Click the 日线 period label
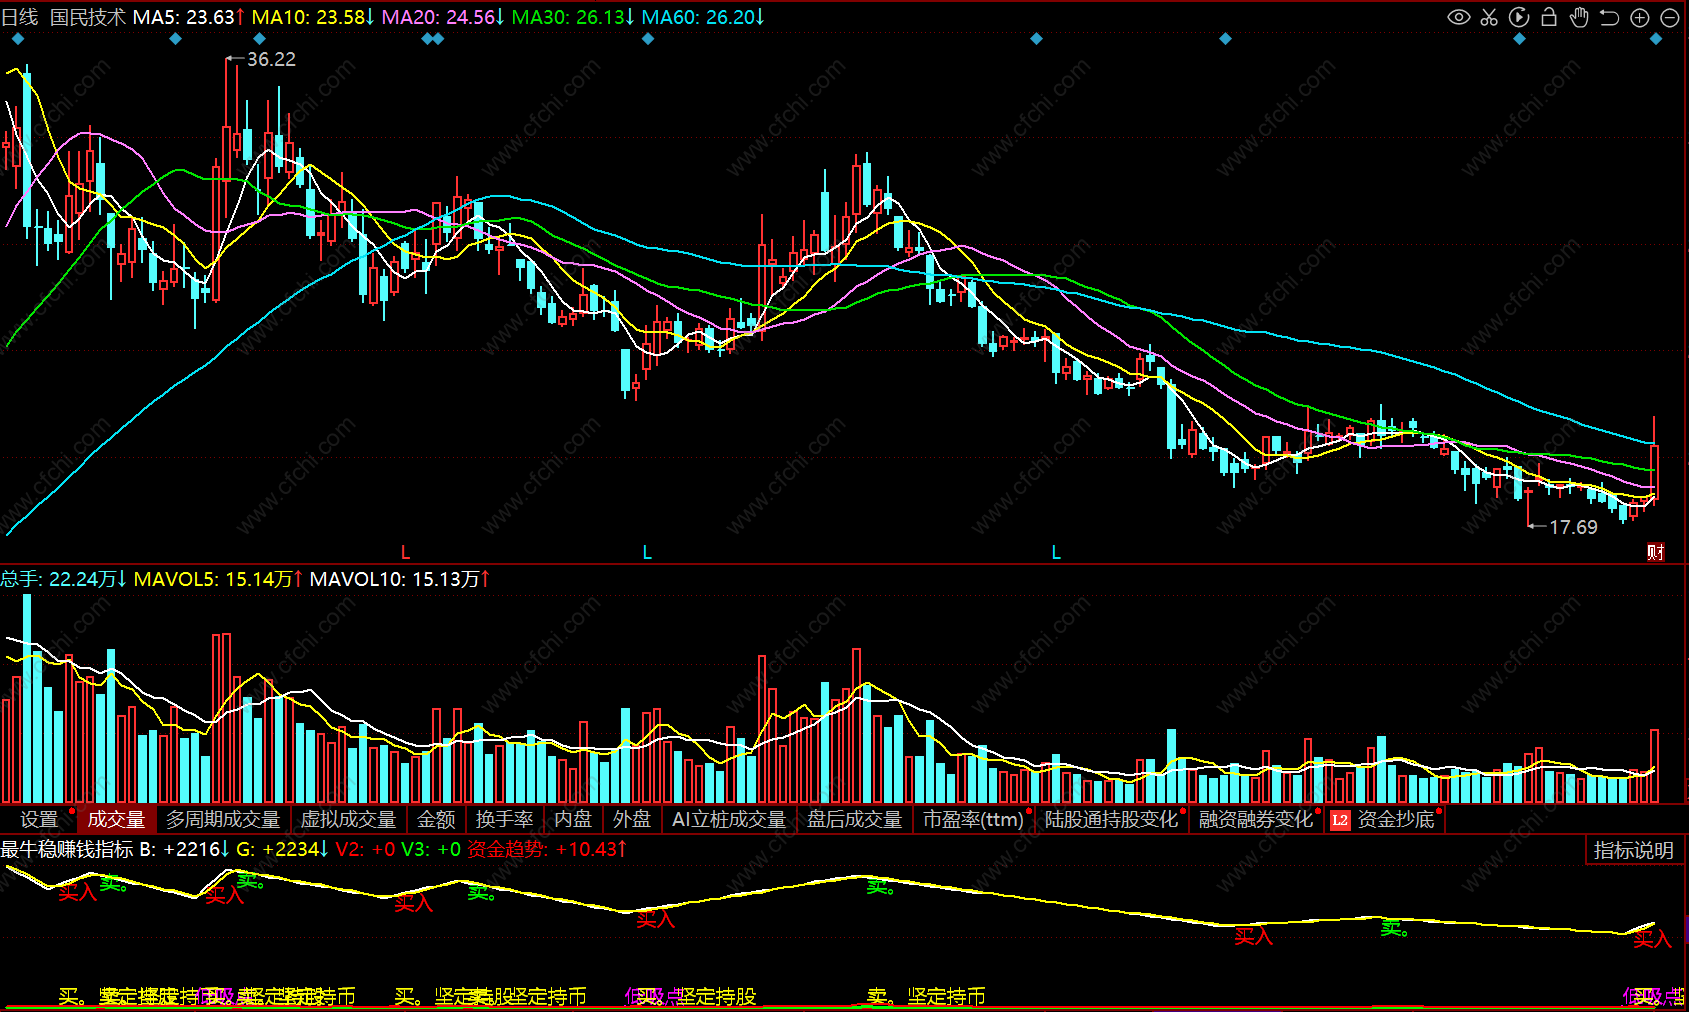Image resolution: width=1689 pixels, height=1012 pixels. pyautogui.click(x=20, y=17)
